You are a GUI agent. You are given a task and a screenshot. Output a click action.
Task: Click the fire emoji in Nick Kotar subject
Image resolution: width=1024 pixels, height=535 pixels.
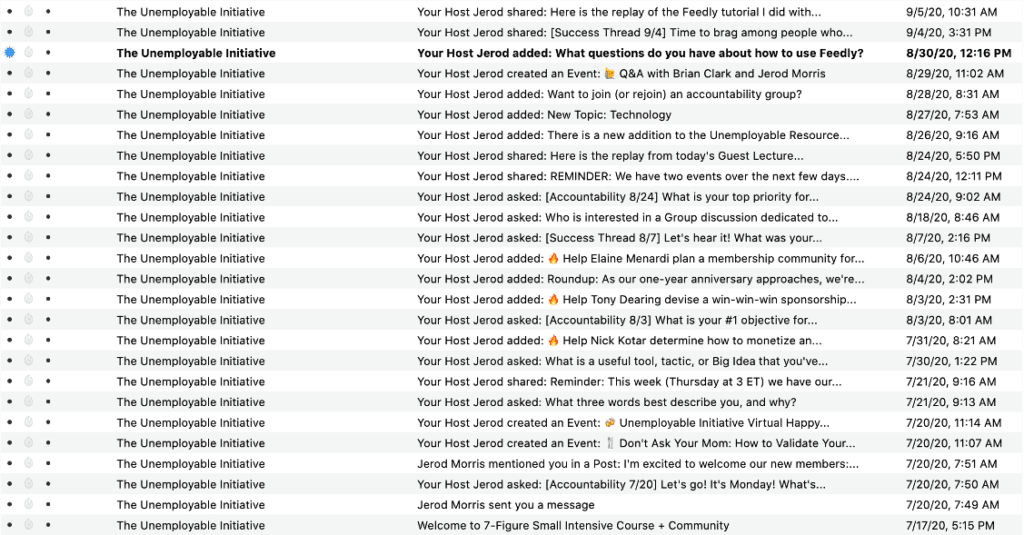coord(553,341)
